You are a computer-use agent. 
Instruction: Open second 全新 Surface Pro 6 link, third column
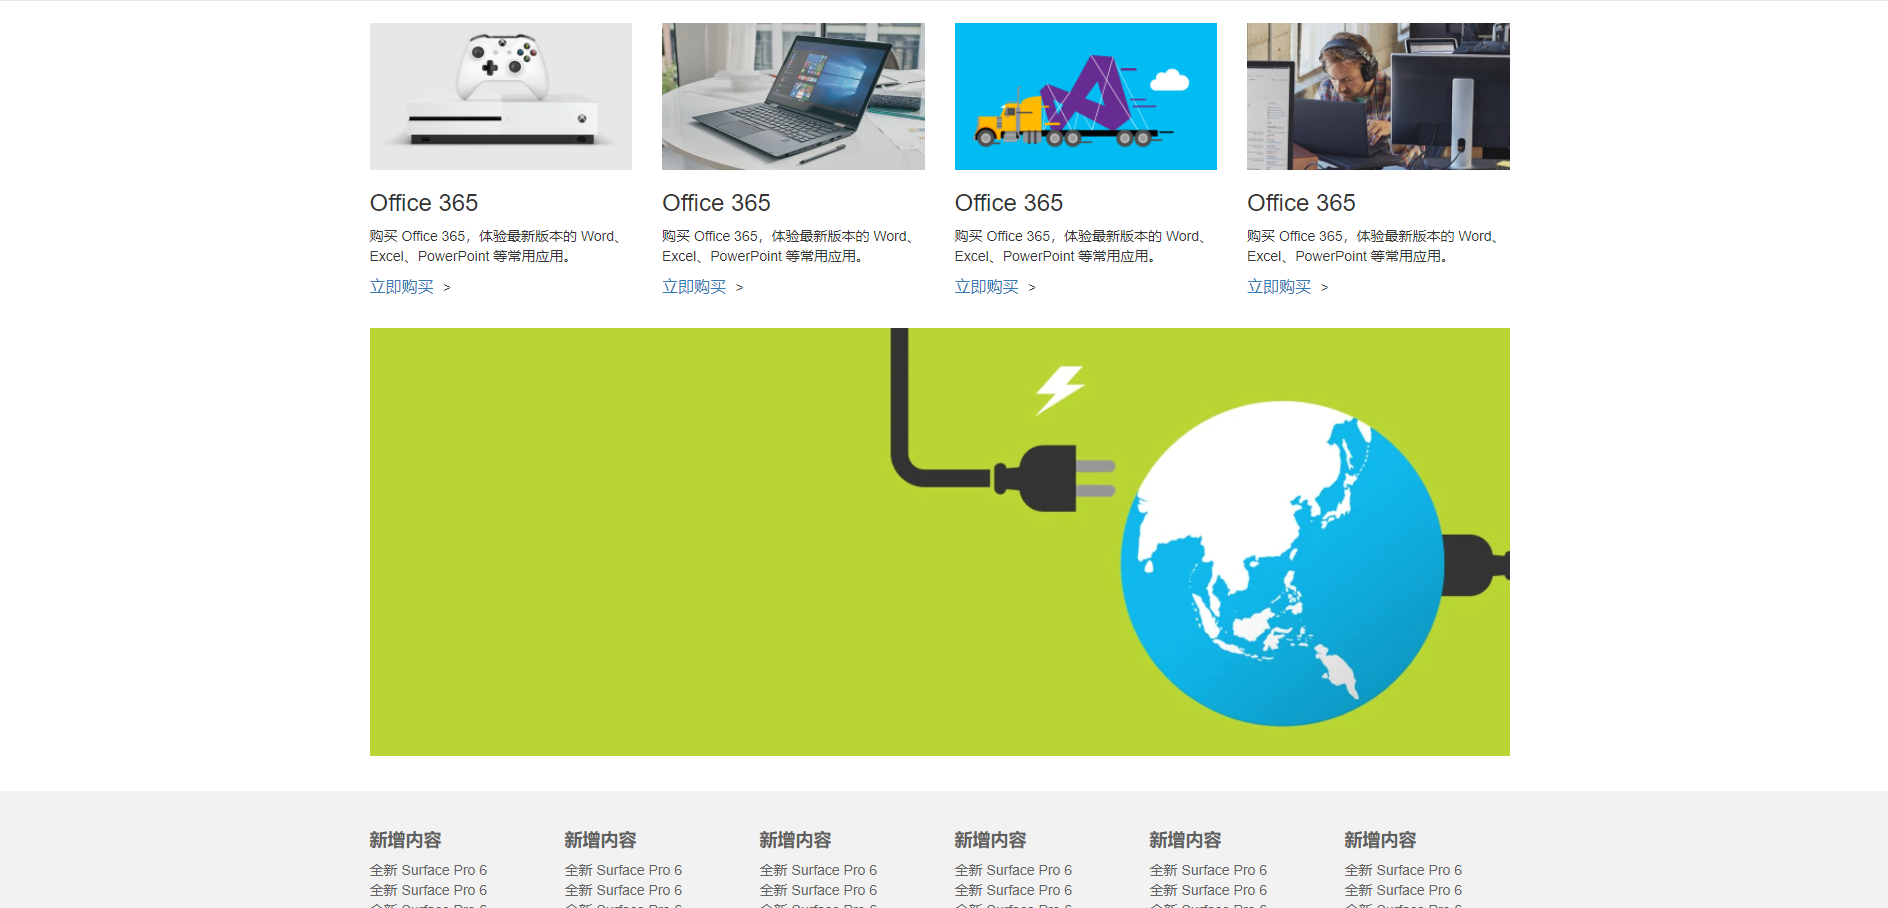818,890
